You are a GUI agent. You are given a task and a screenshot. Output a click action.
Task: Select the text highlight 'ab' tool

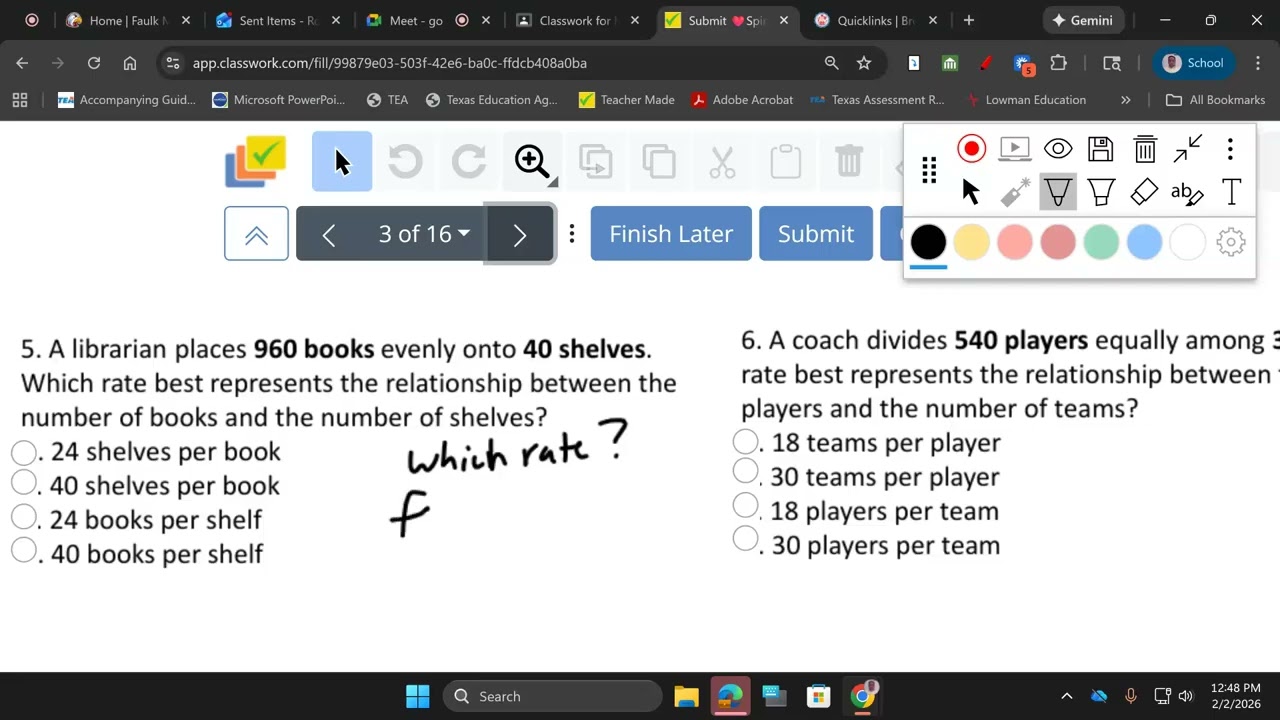(x=1187, y=193)
